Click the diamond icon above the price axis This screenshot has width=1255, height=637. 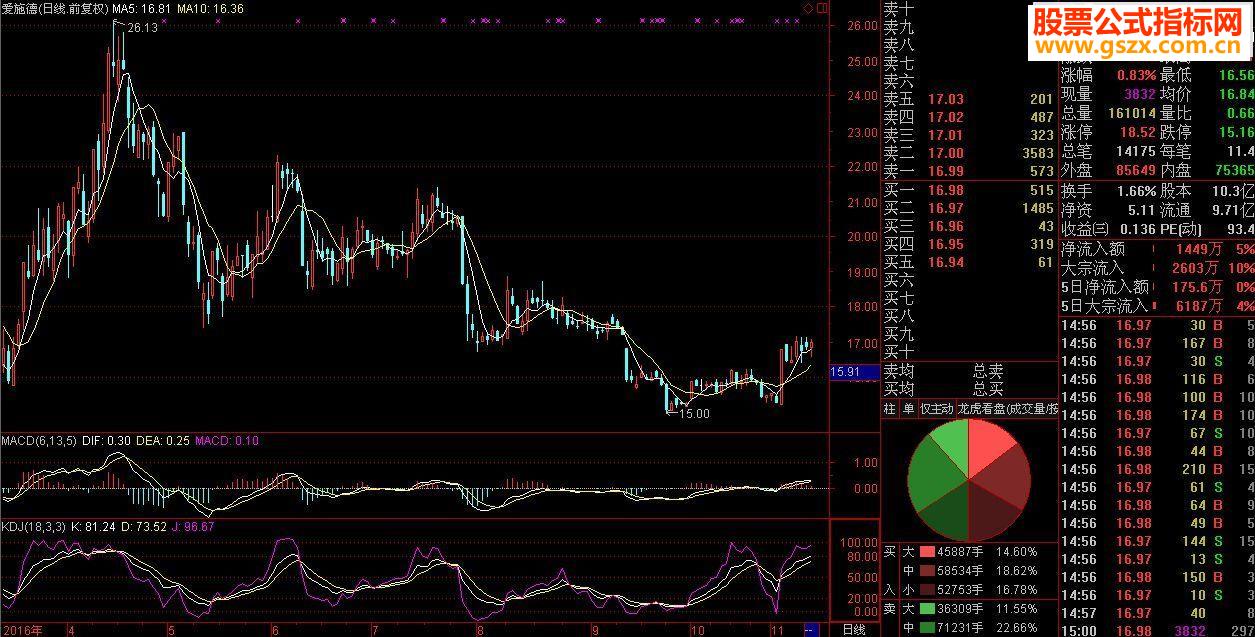point(808,8)
